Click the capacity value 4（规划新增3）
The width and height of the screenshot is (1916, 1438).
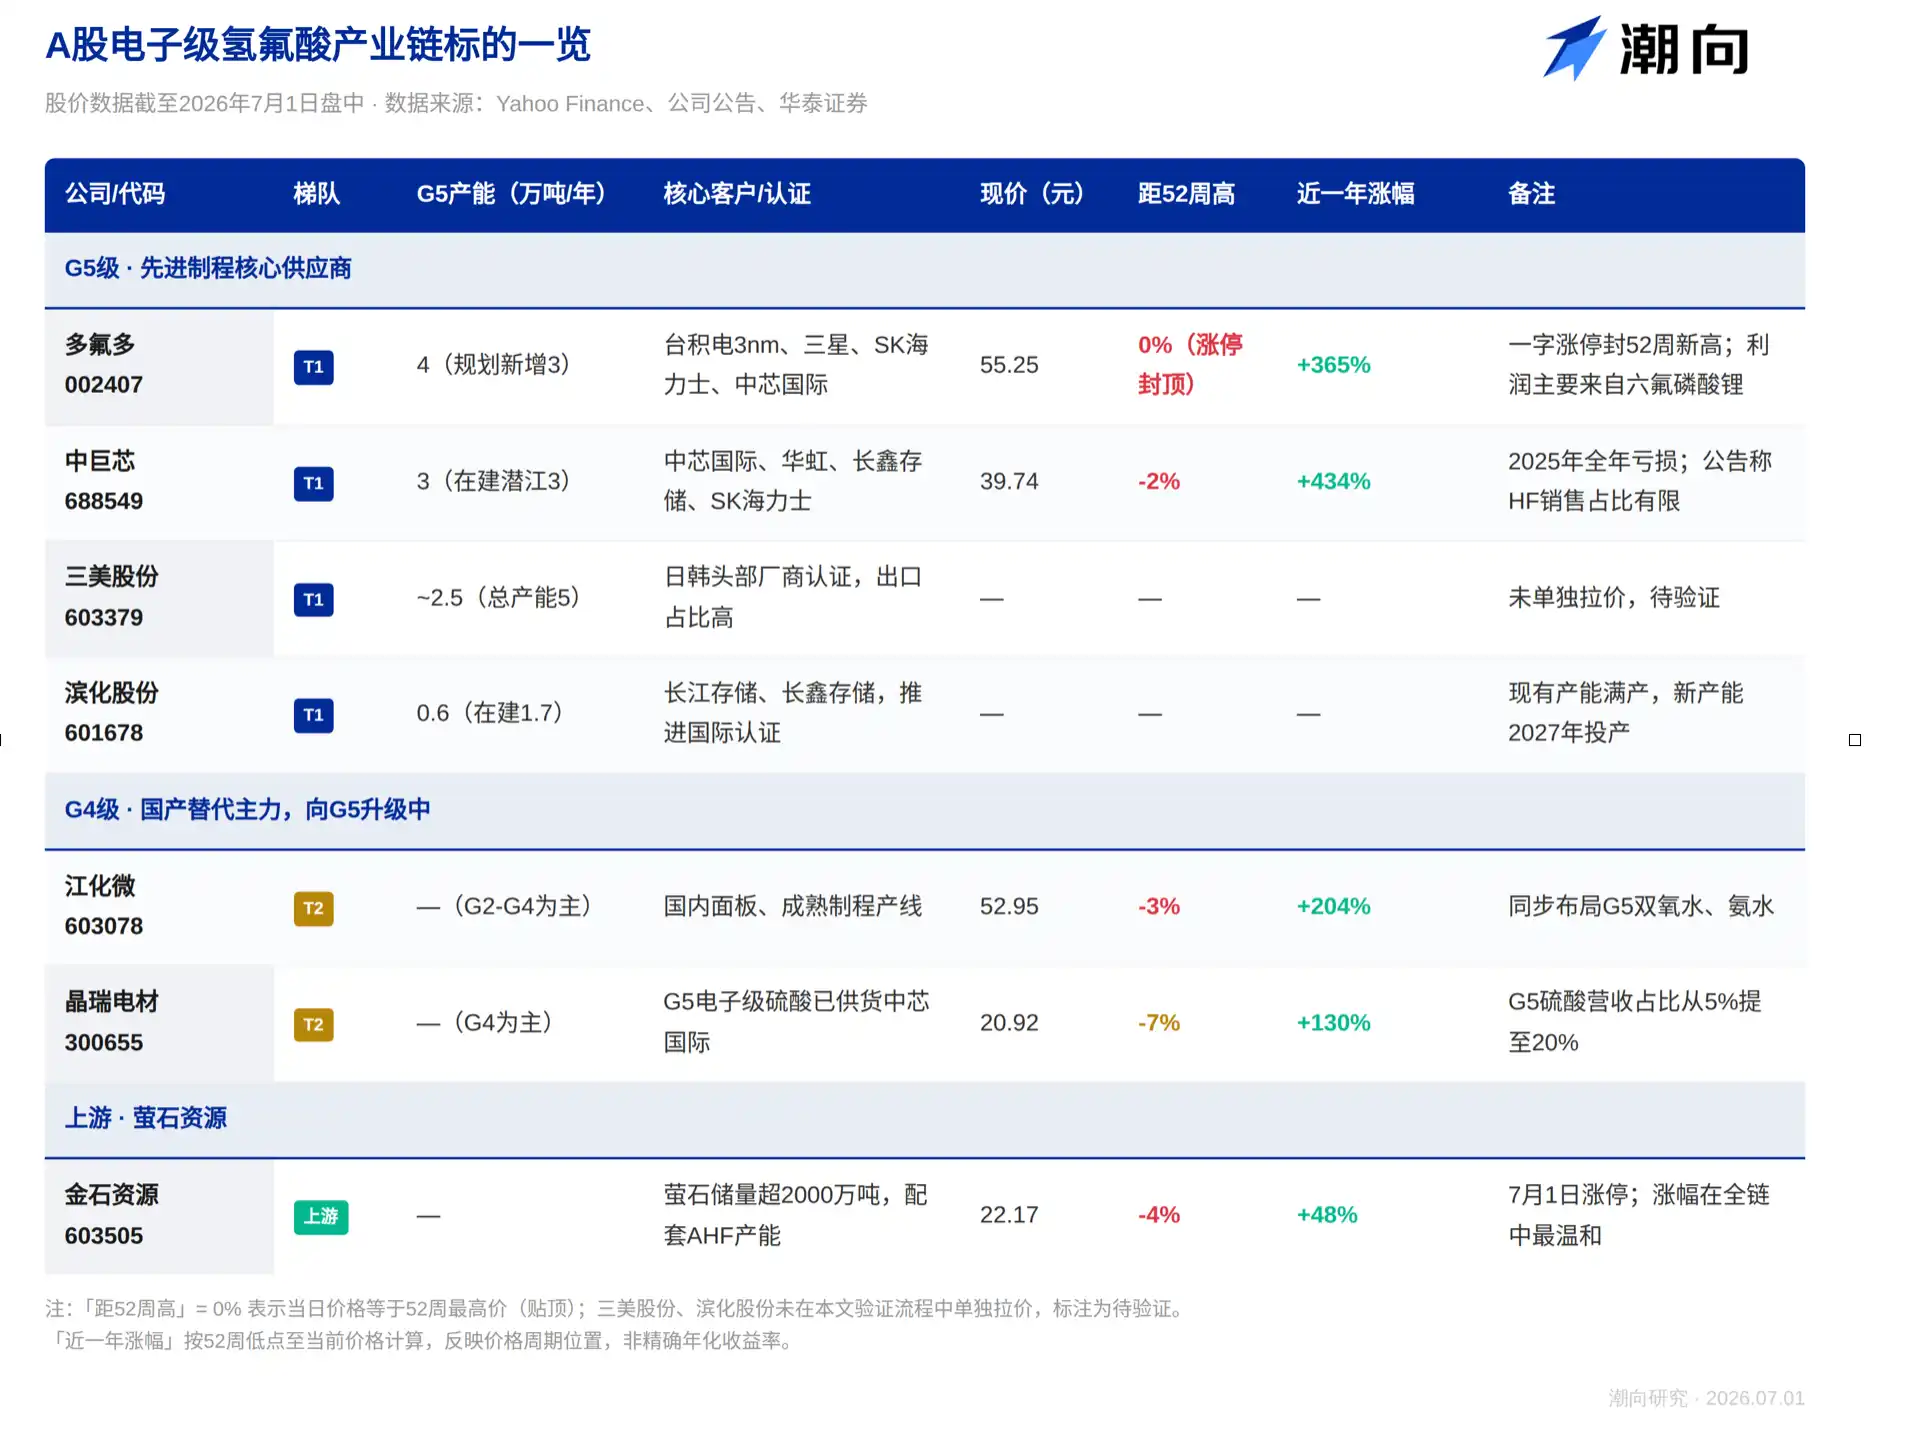(x=493, y=365)
